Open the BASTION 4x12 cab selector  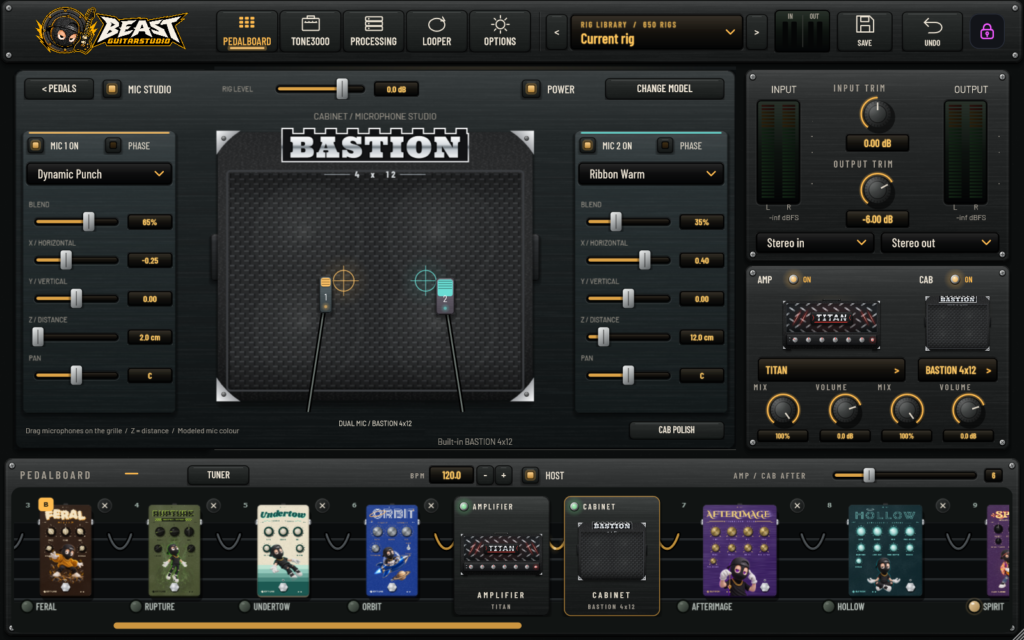click(957, 370)
